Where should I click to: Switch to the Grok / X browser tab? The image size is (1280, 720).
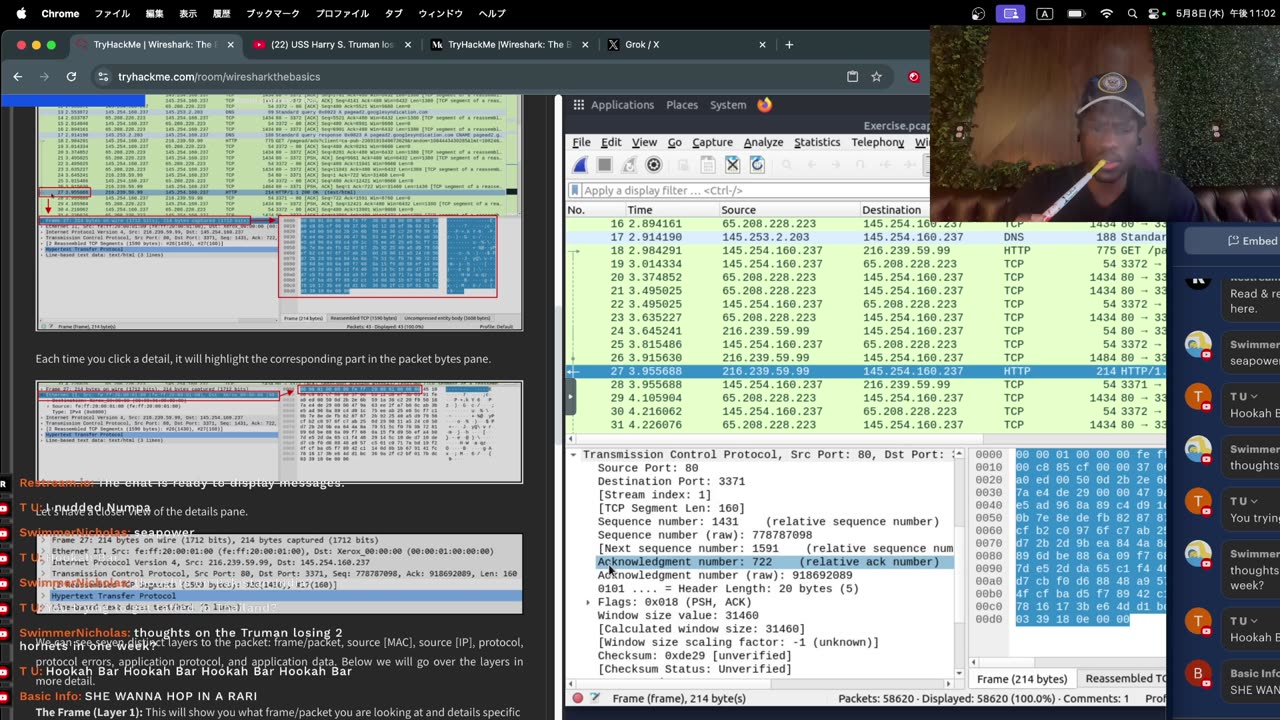pos(642,45)
